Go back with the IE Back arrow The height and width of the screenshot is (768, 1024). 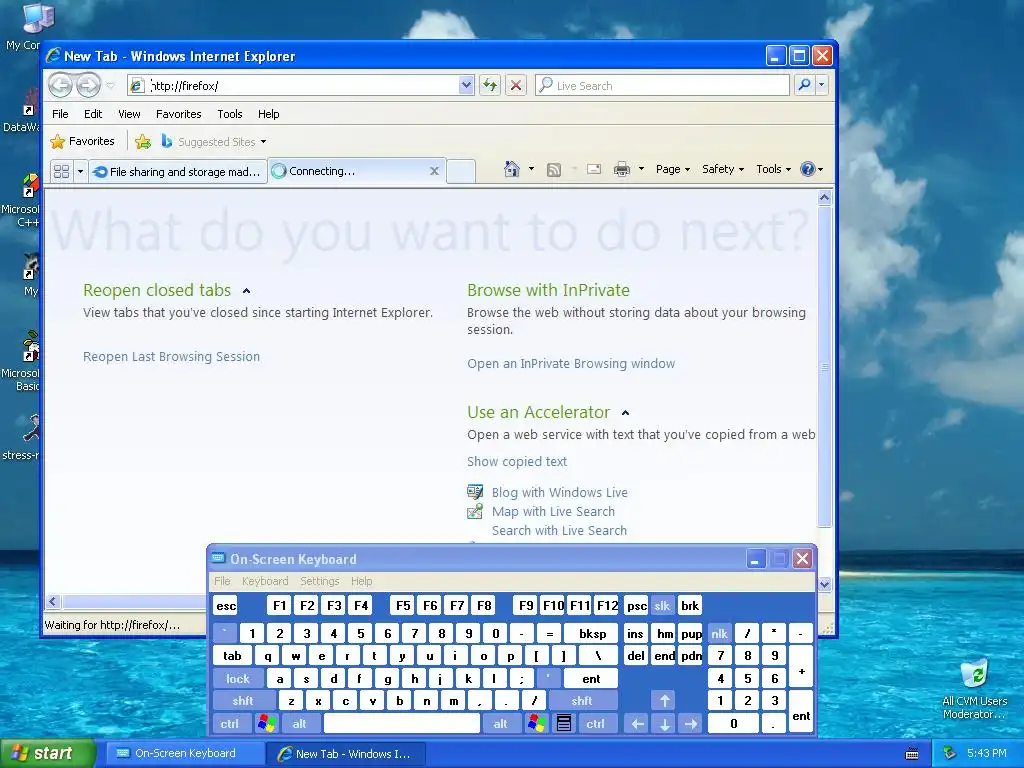click(x=61, y=85)
